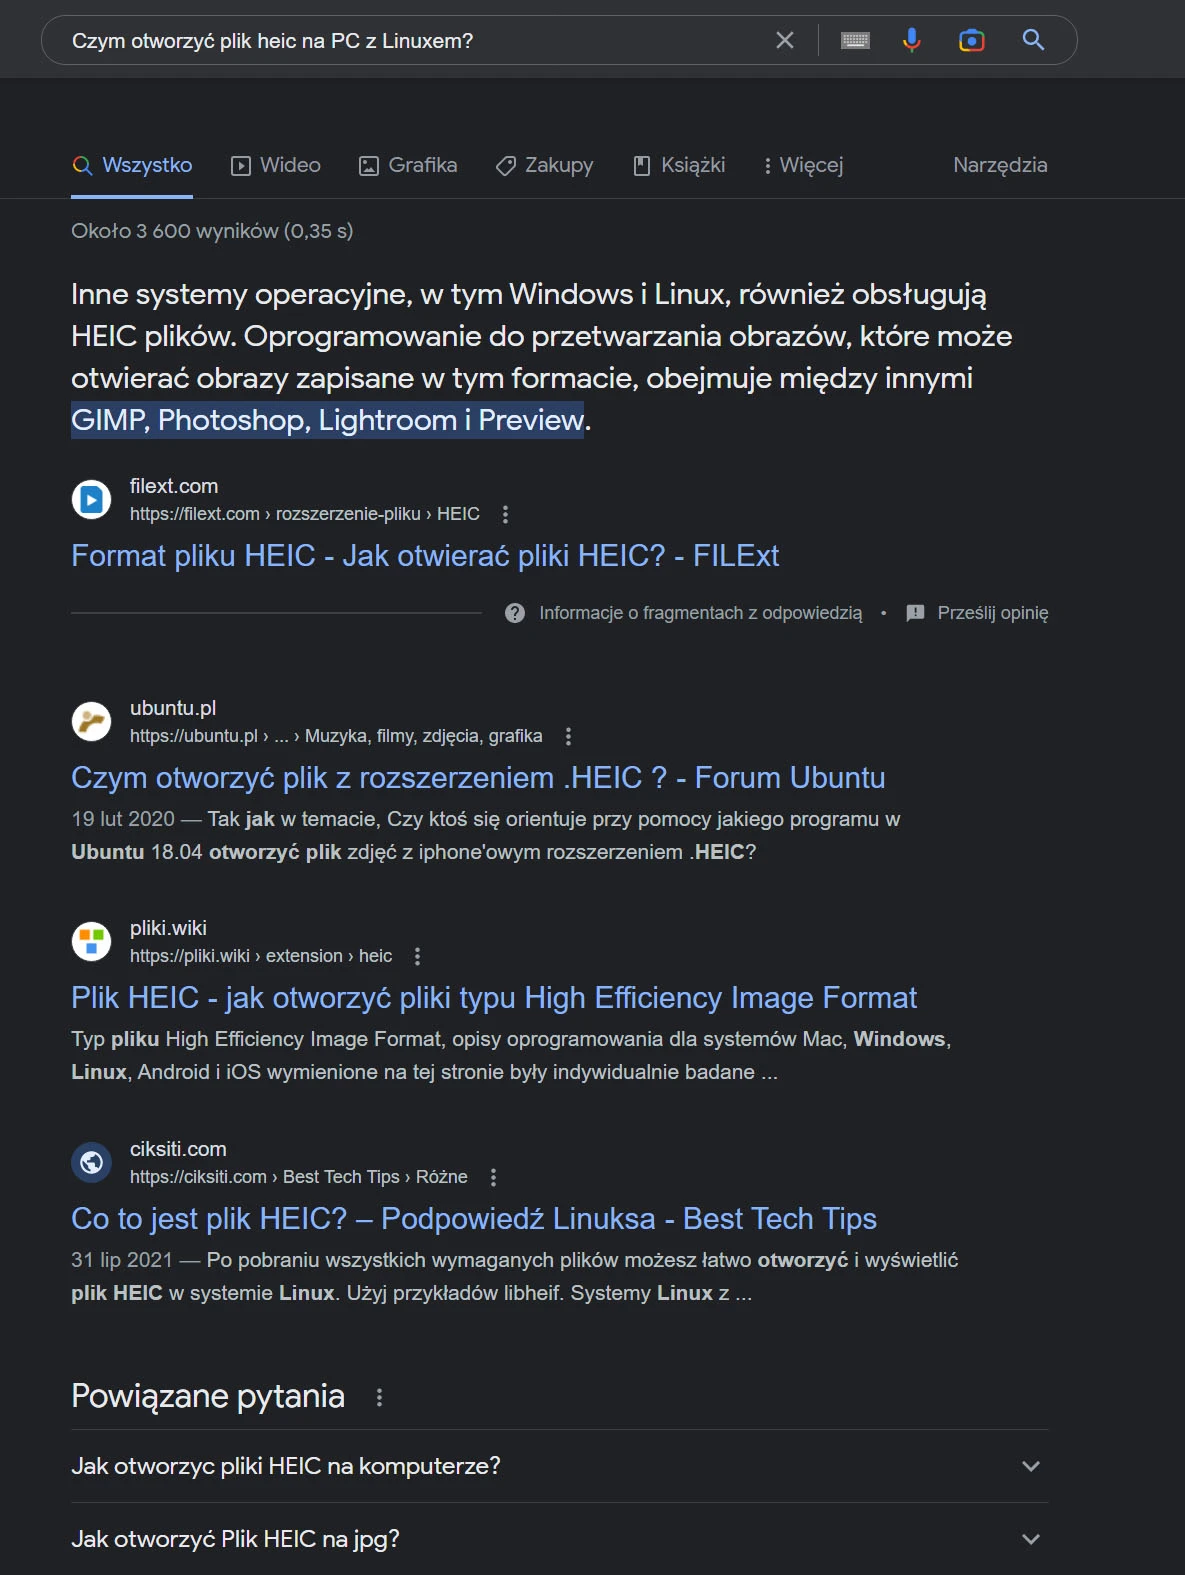Submit search with the magnifying glass icon
Screen dimensions: 1185x1575
1033,40
